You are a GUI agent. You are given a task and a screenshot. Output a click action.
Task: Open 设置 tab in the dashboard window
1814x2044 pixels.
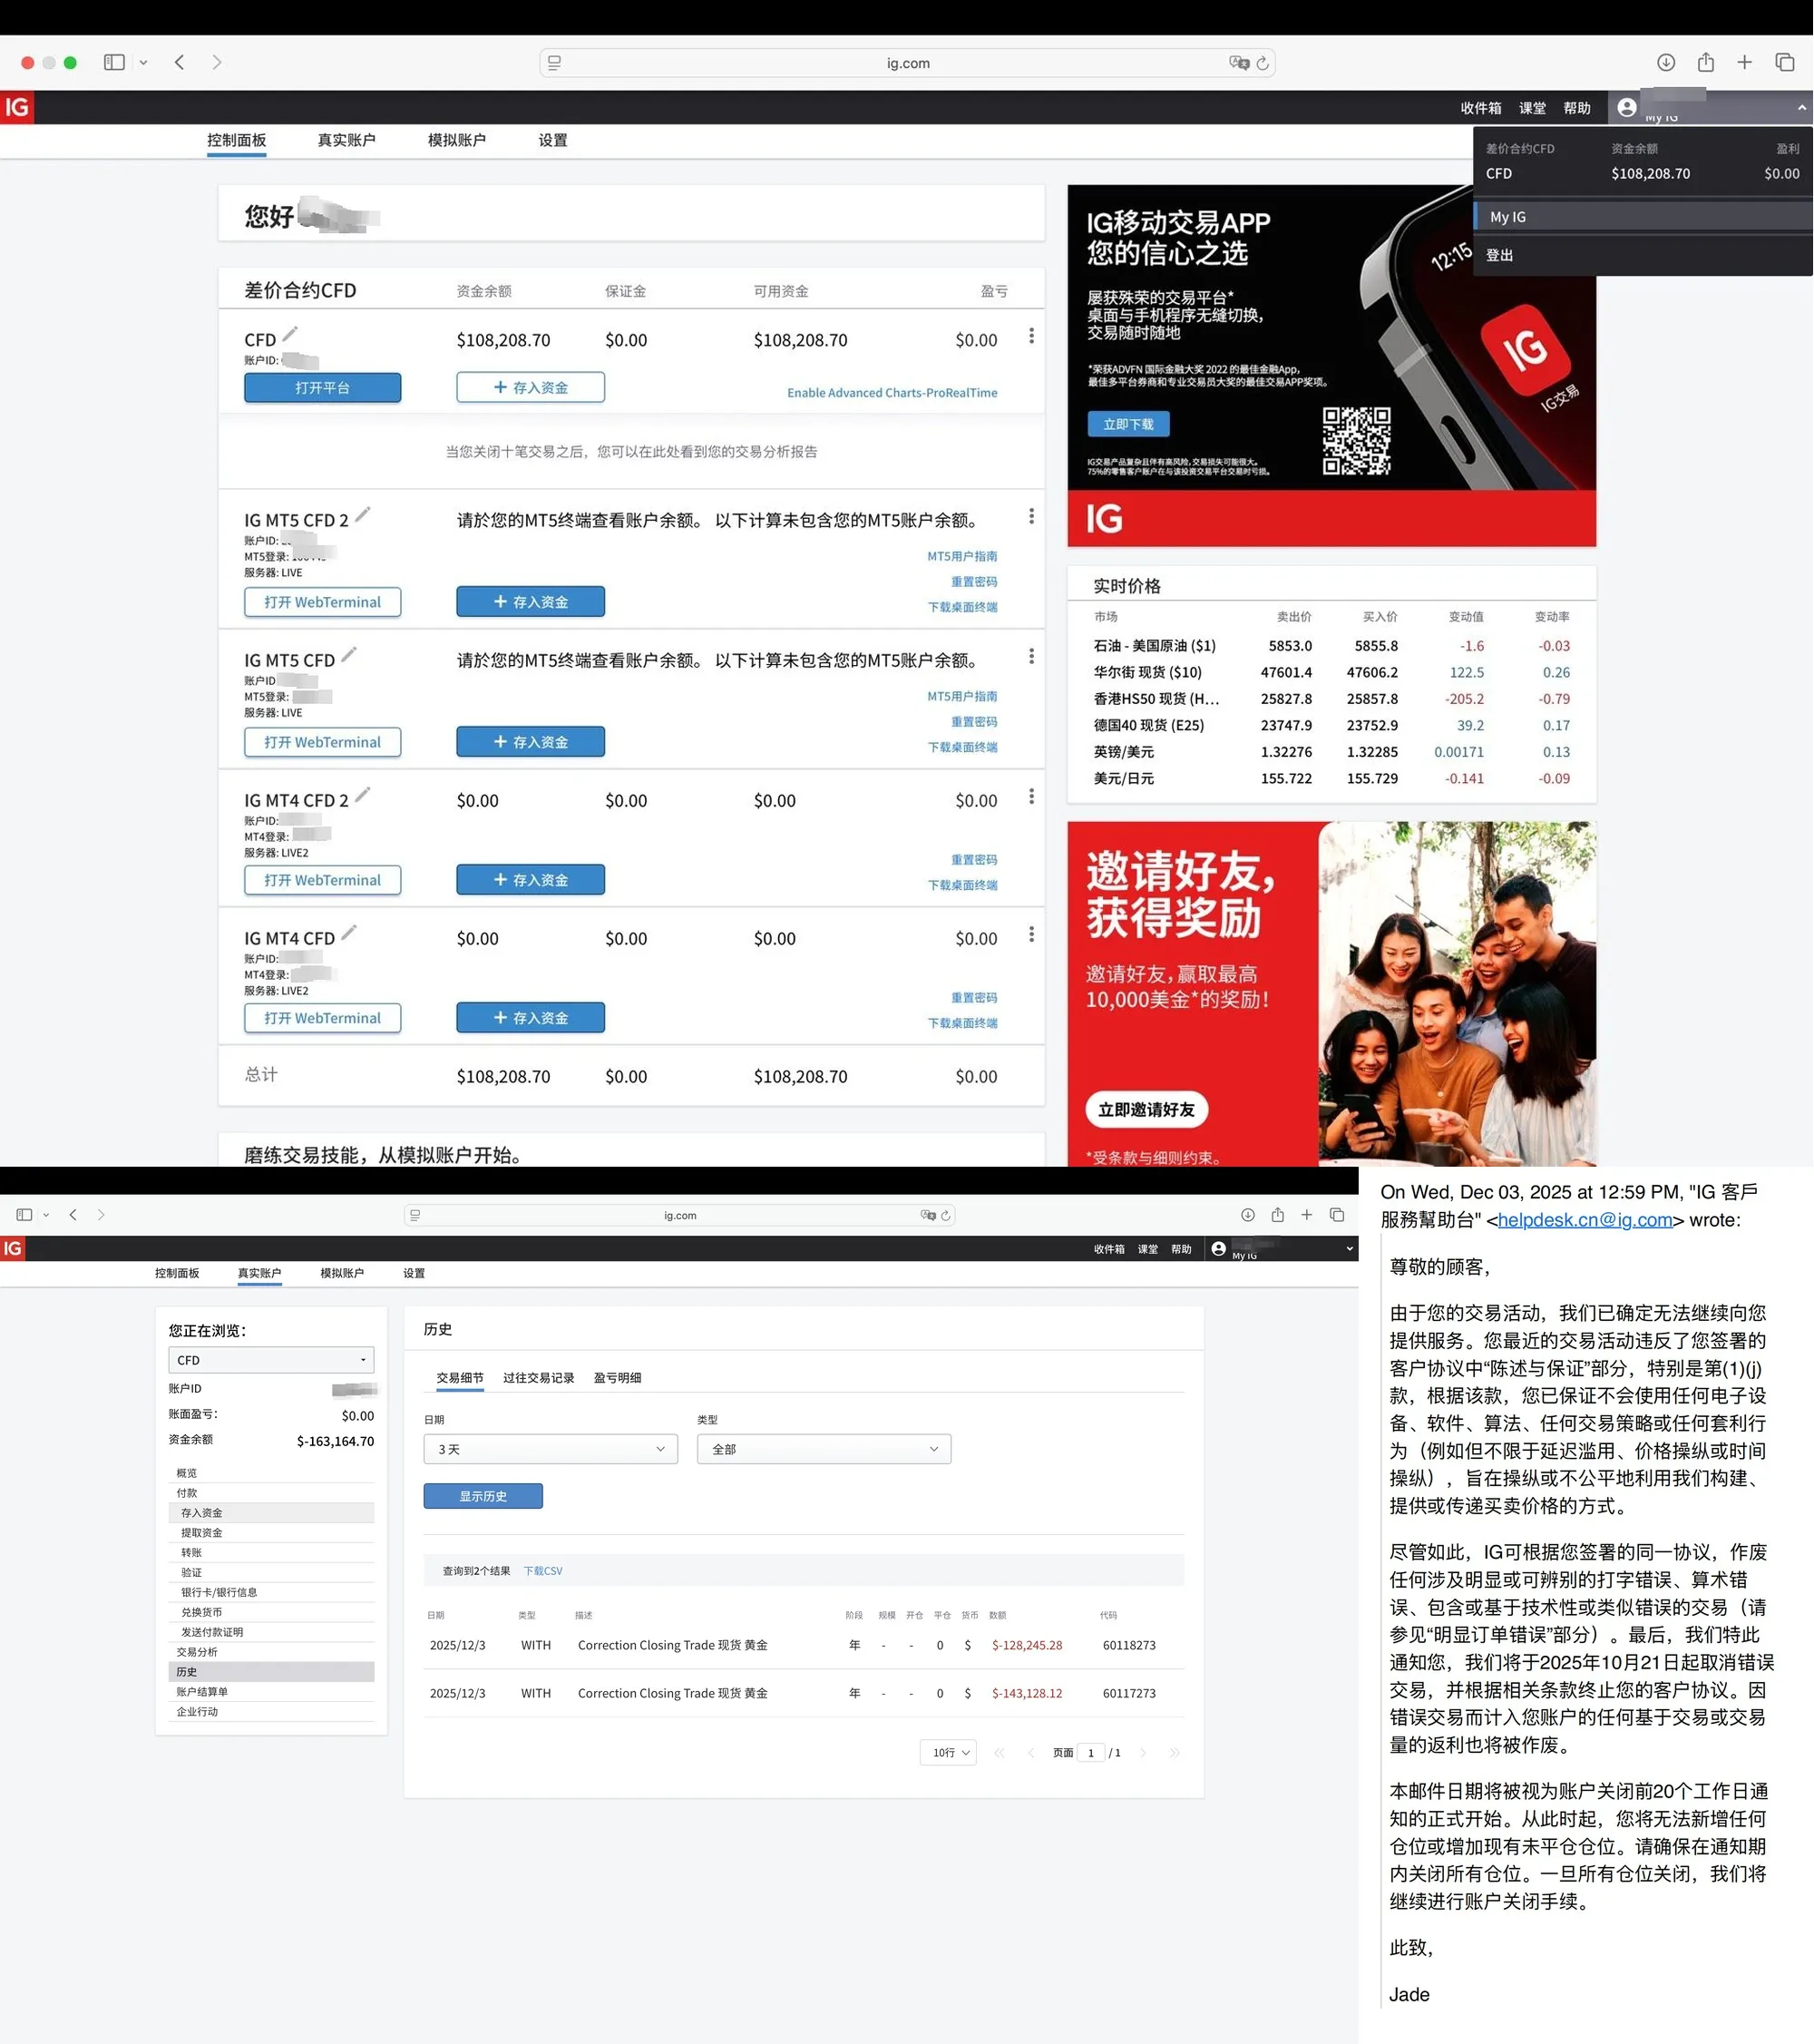click(x=553, y=140)
